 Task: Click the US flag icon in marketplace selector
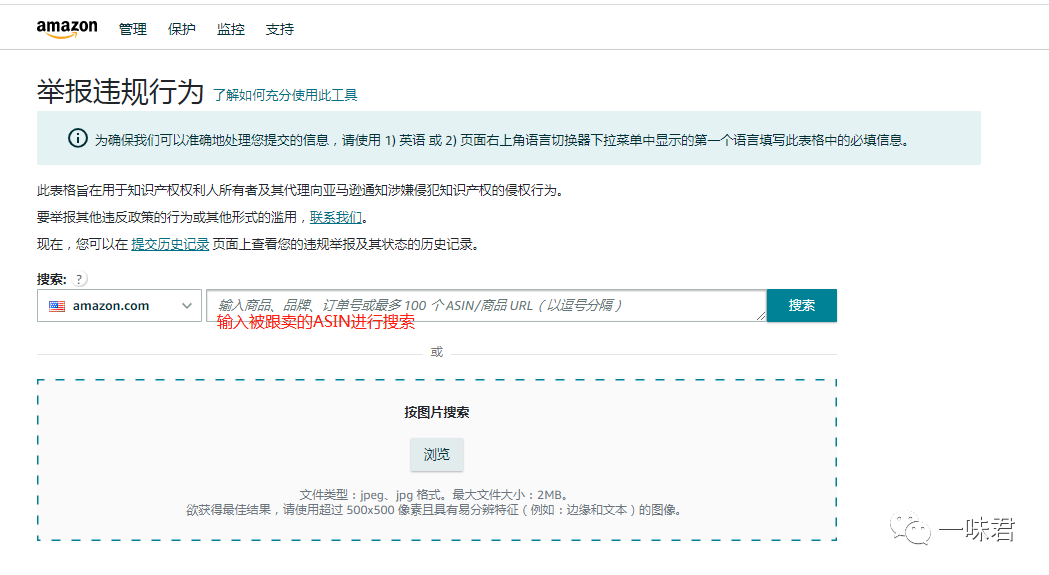pos(57,306)
